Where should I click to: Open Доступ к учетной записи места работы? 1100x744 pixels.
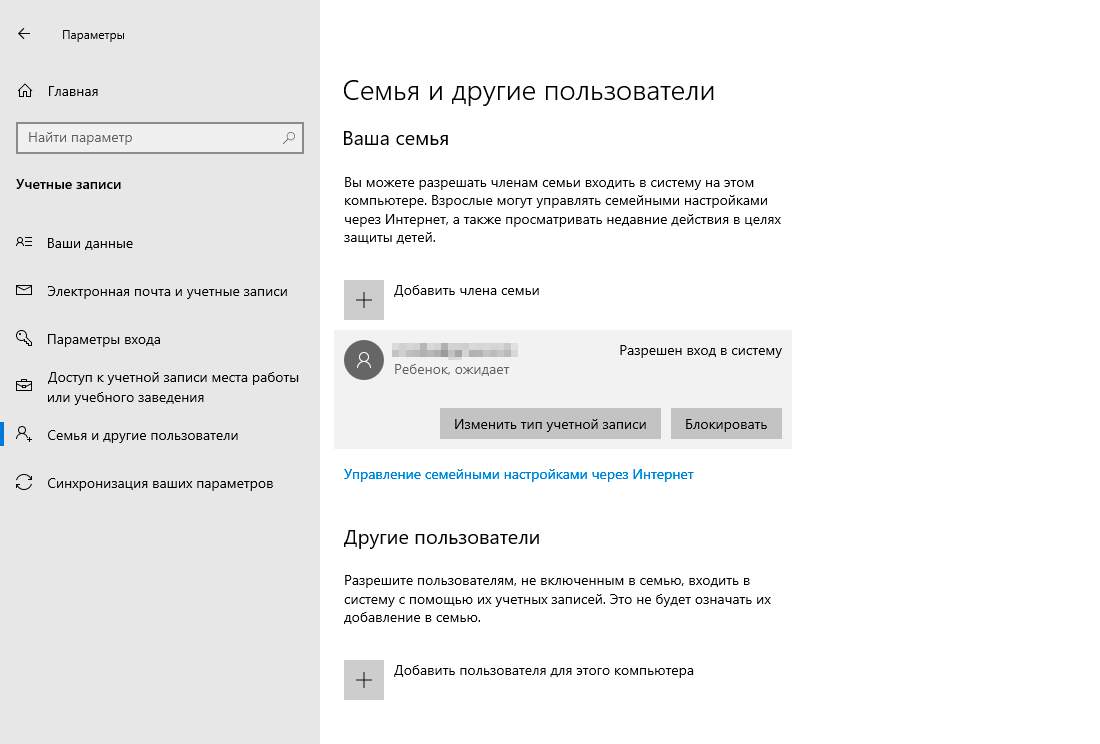click(x=173, y=387)
